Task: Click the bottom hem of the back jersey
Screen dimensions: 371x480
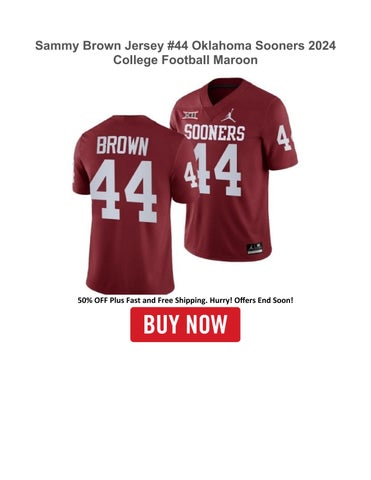Action: tap(130, 289)
